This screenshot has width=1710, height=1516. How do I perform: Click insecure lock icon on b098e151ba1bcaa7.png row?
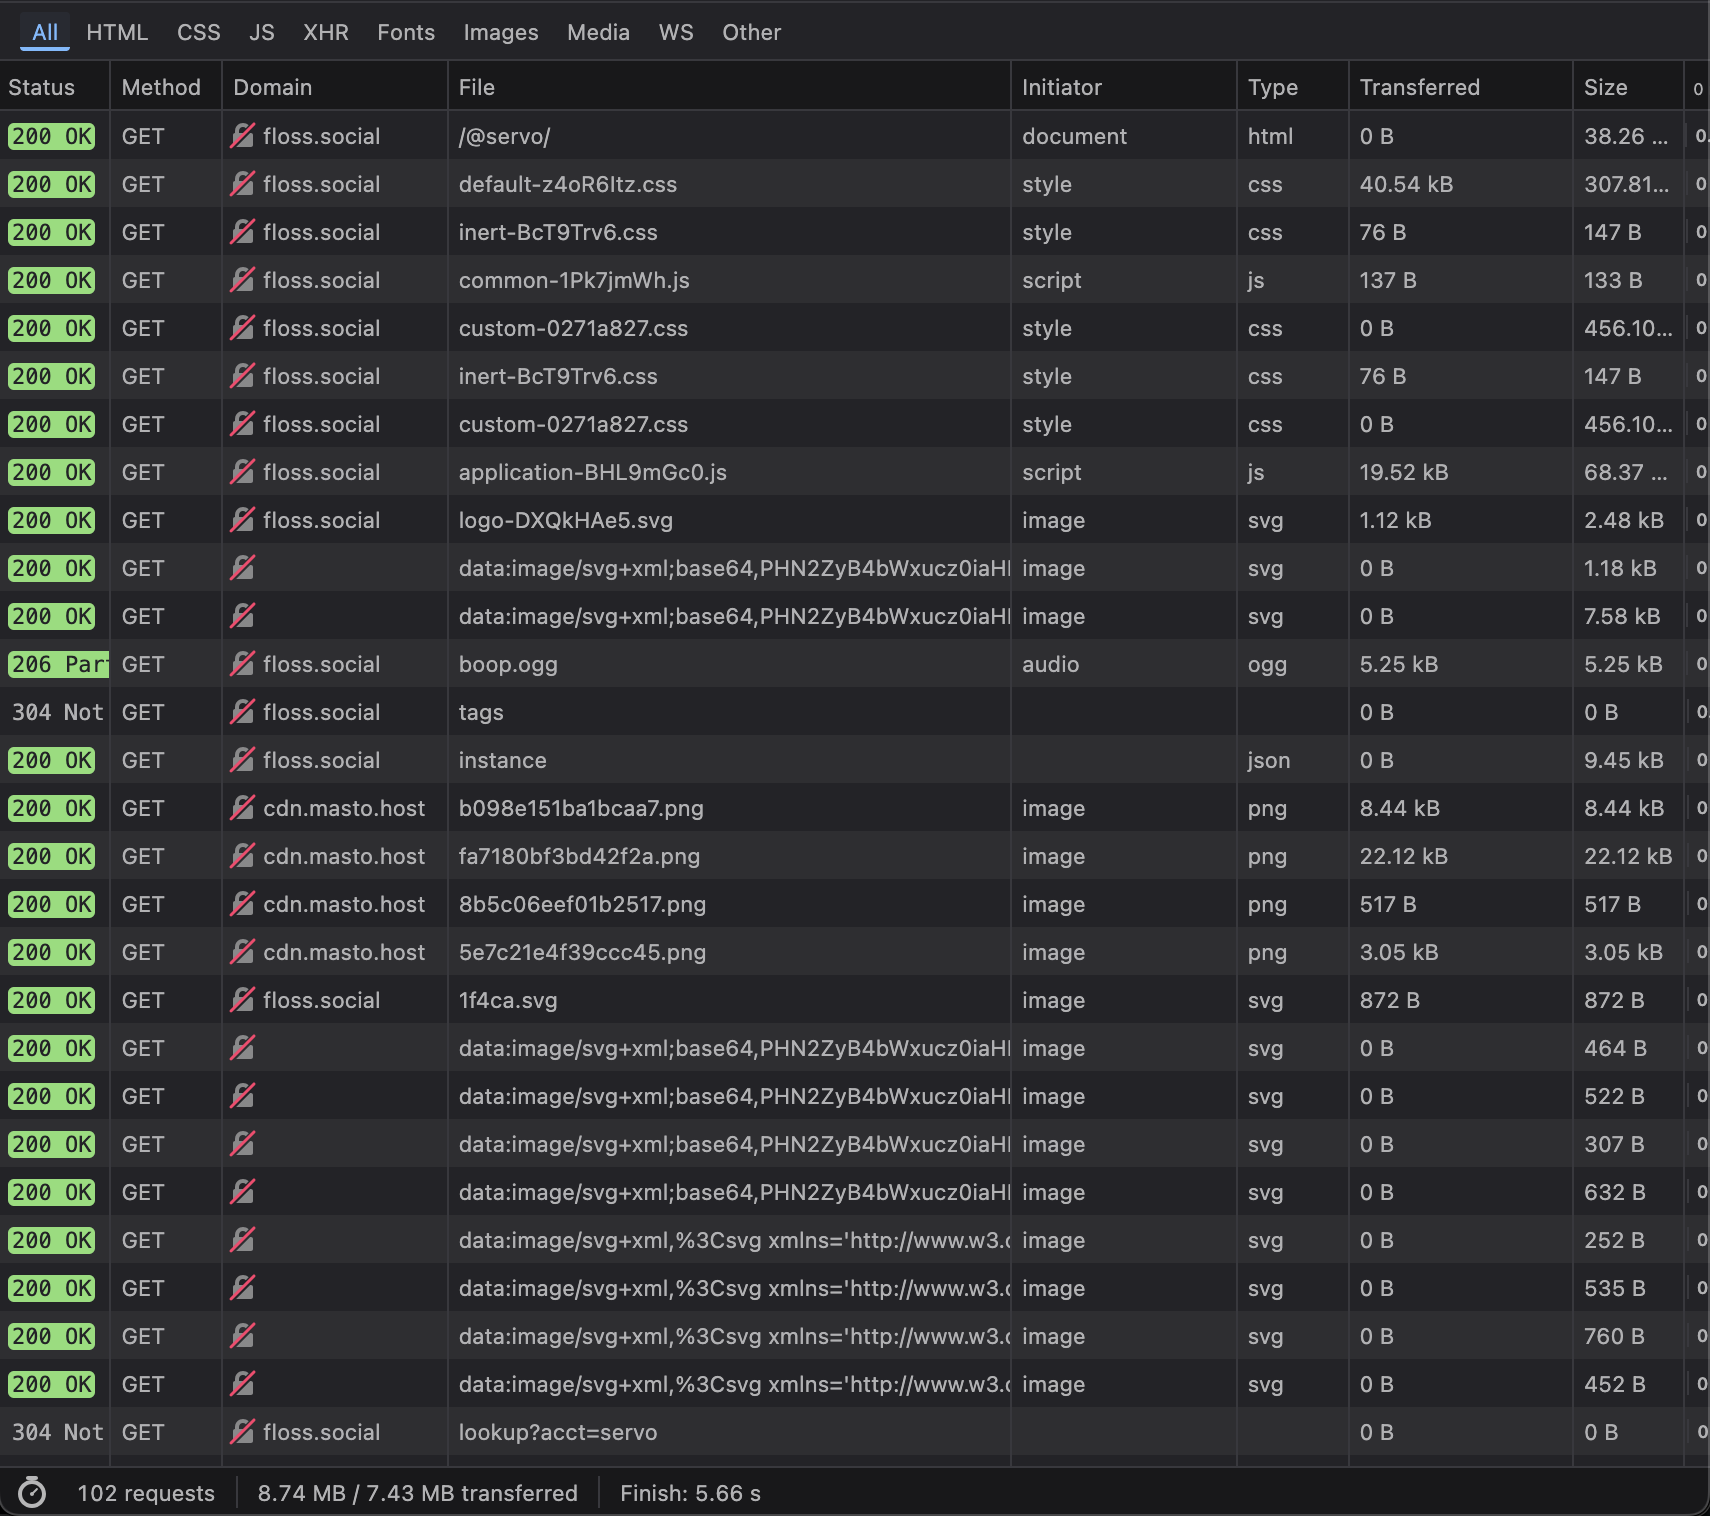pyautogui.click(x=242, y=808)
